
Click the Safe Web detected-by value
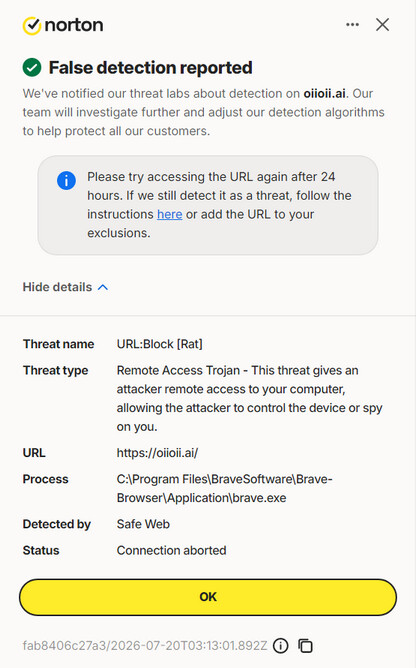pyautogui.click(x=143, y=524)
